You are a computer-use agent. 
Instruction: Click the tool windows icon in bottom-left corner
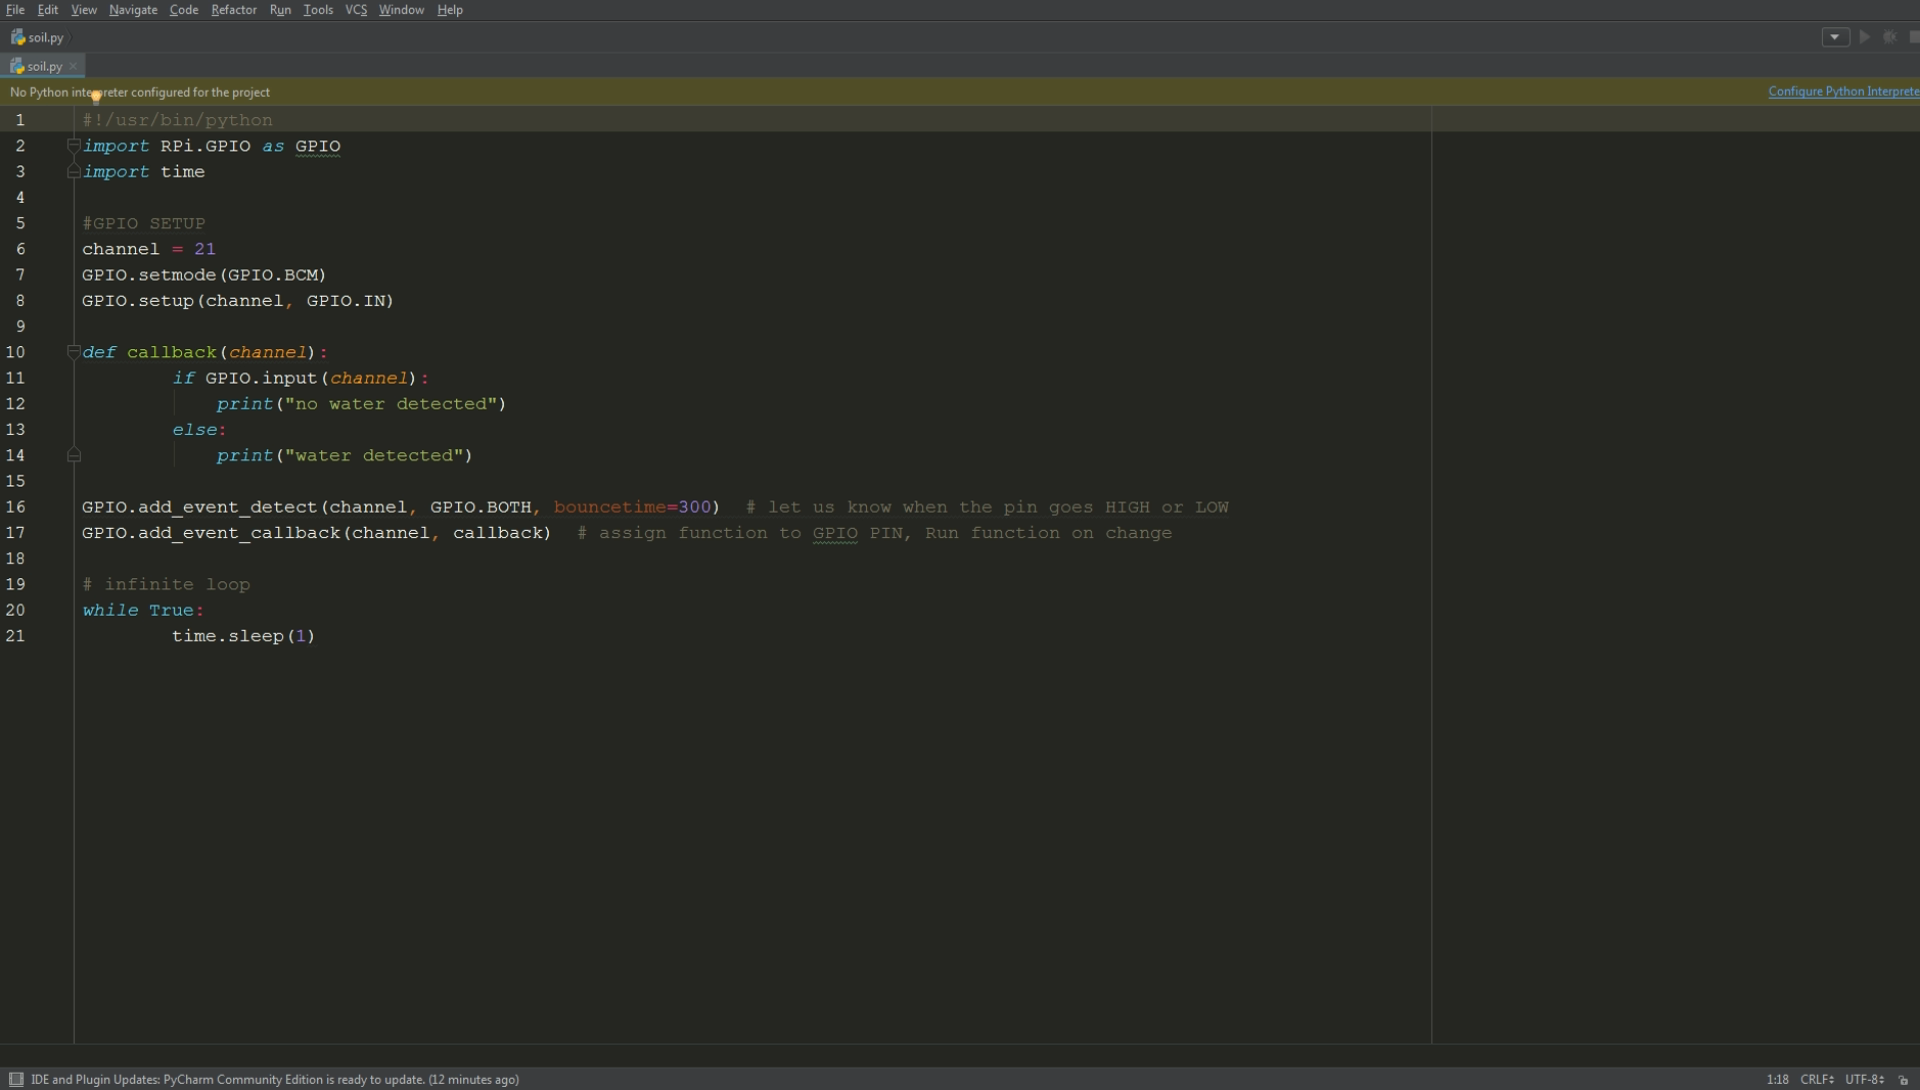point(16,1079)
